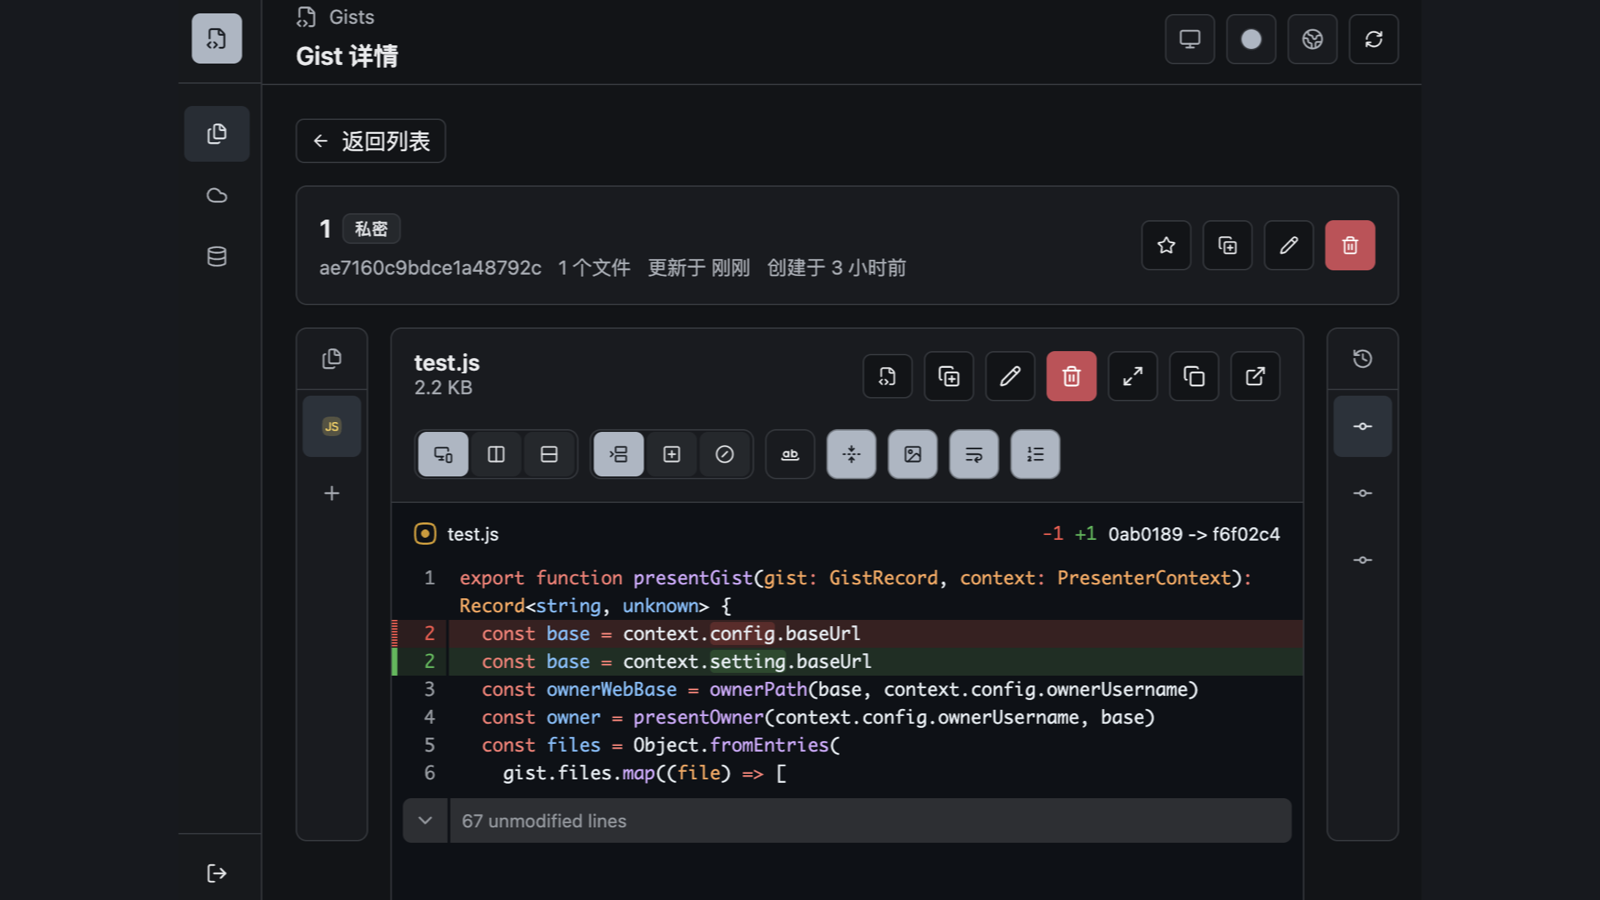Select plus-box classic diff indicator style
The width and height of the screenshot is (1600, 900).
[x=672, y=454]
